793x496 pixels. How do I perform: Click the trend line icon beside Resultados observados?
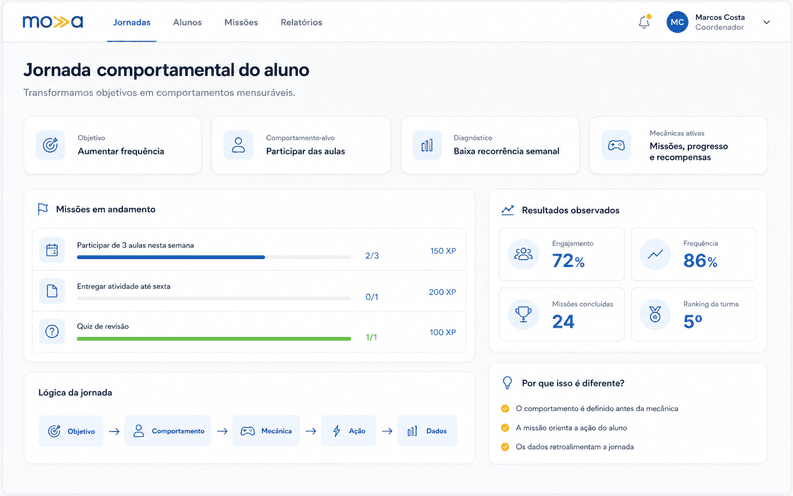pyautogui.click(x=507, y=210)
